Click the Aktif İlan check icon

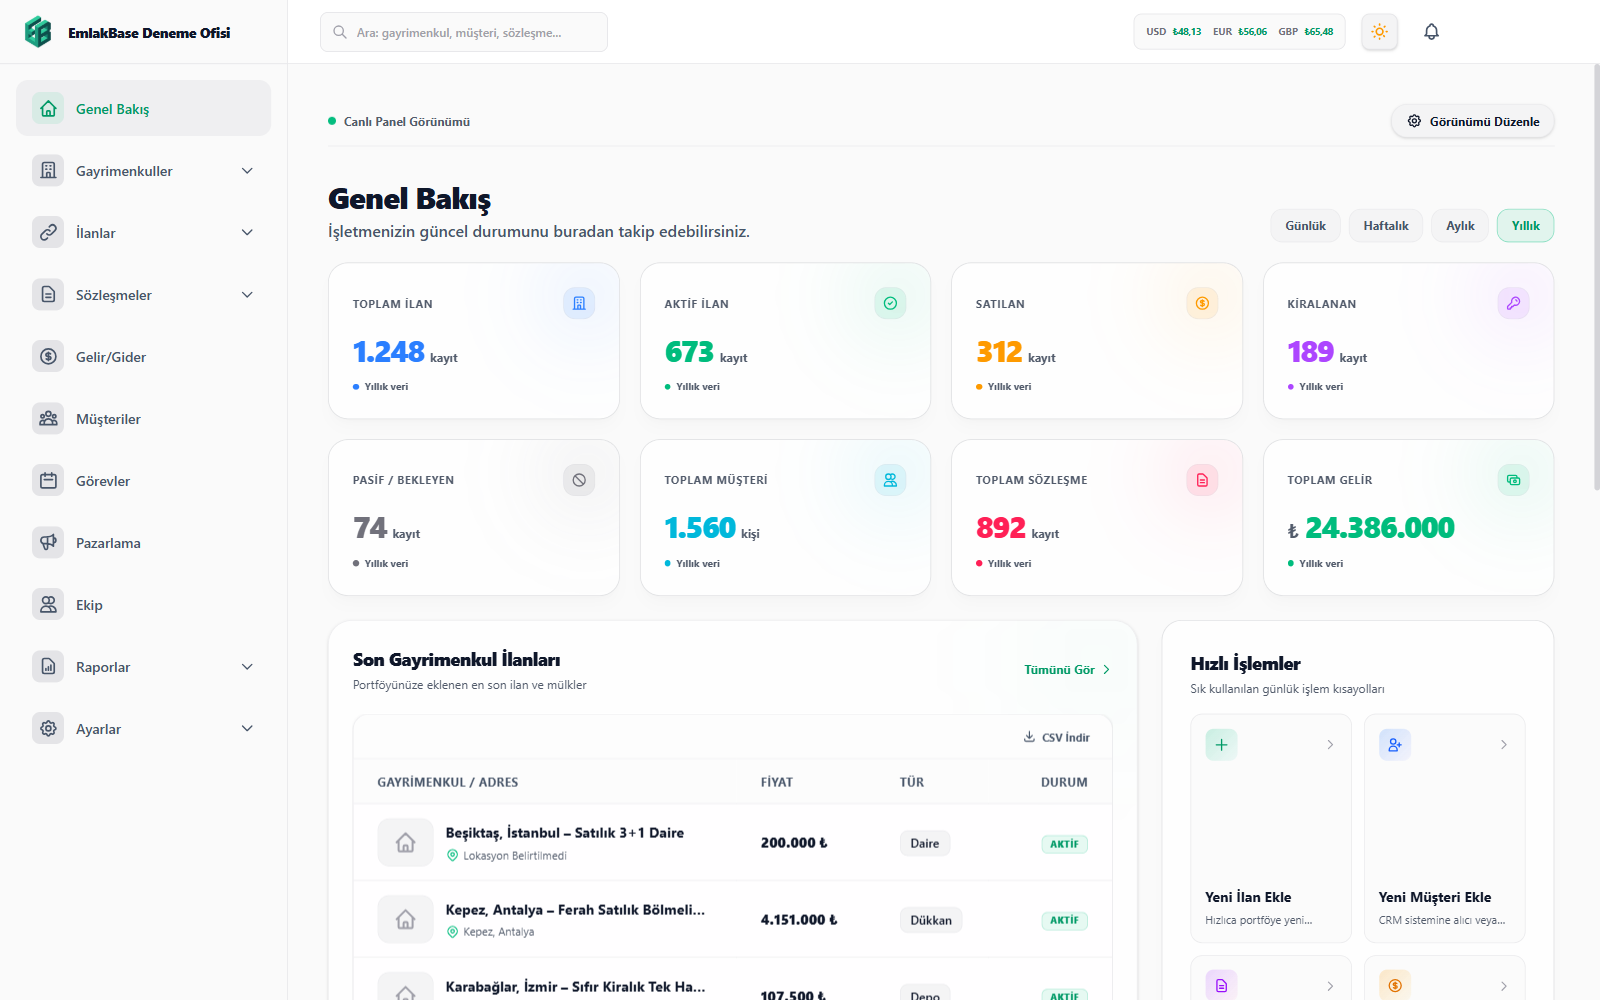(x=890, y=303)
